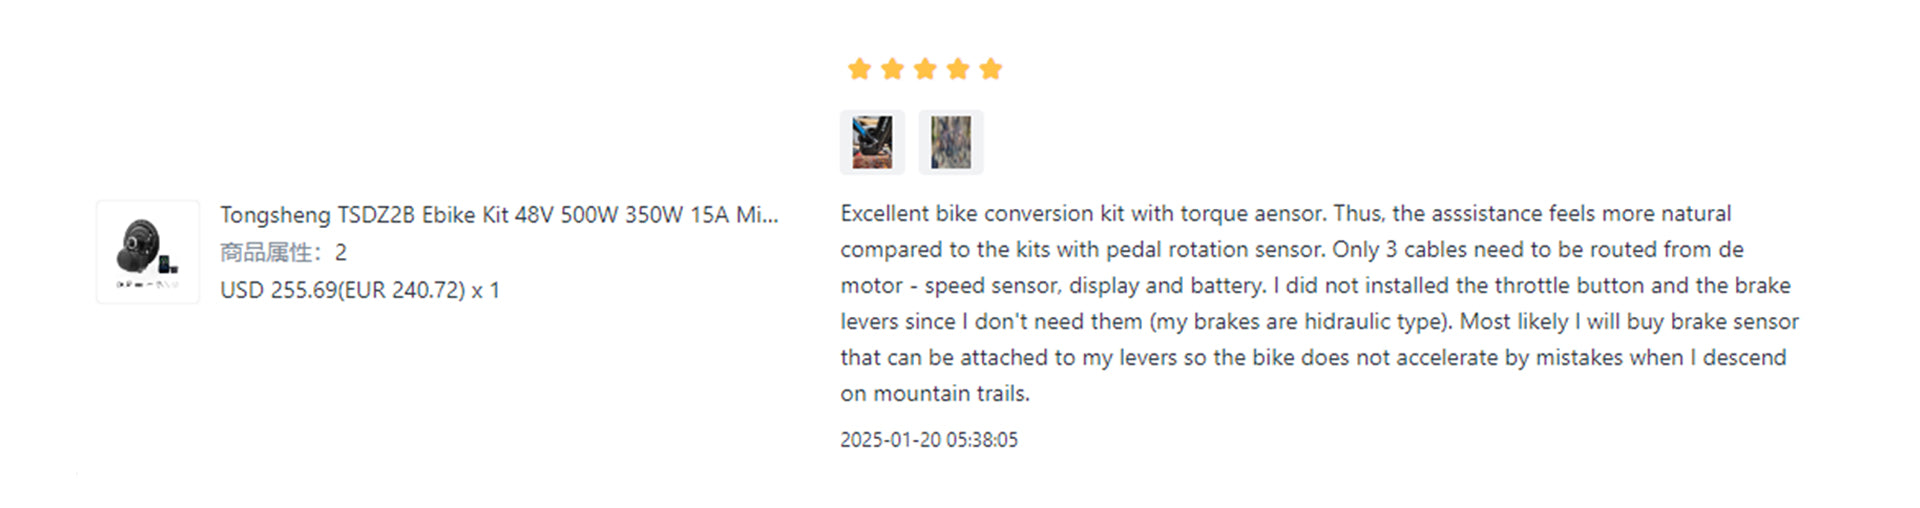Click the Tongsheng motor product image

click(x=148, y=251)
